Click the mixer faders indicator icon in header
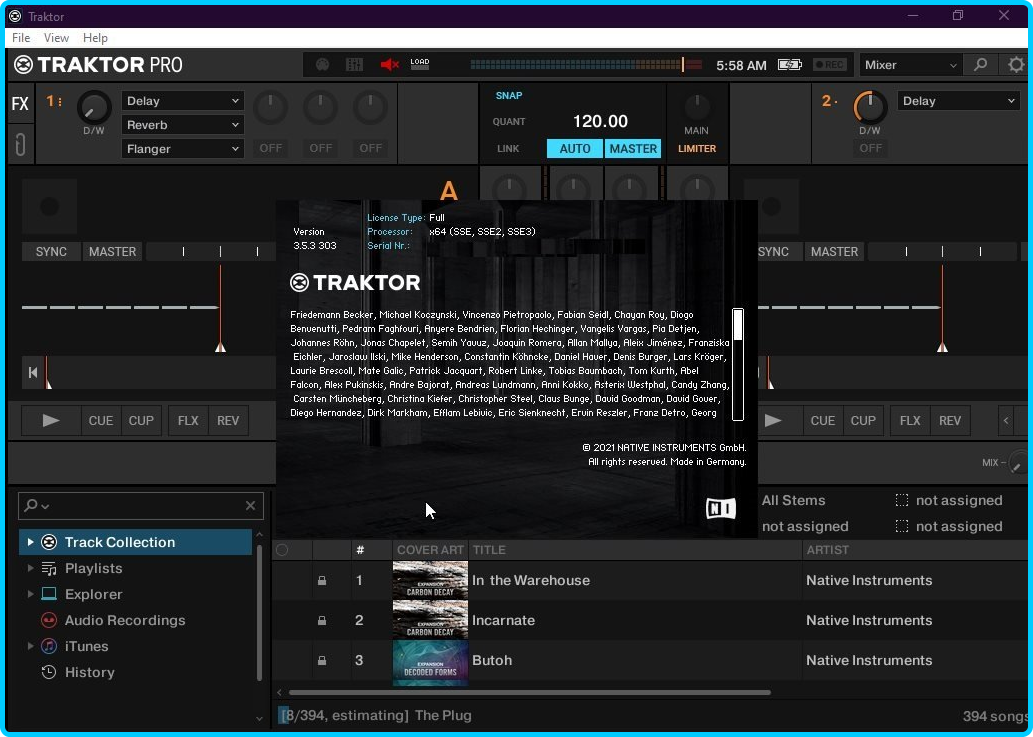This screenshot has width=1033, height=737. tap(354, 65)
